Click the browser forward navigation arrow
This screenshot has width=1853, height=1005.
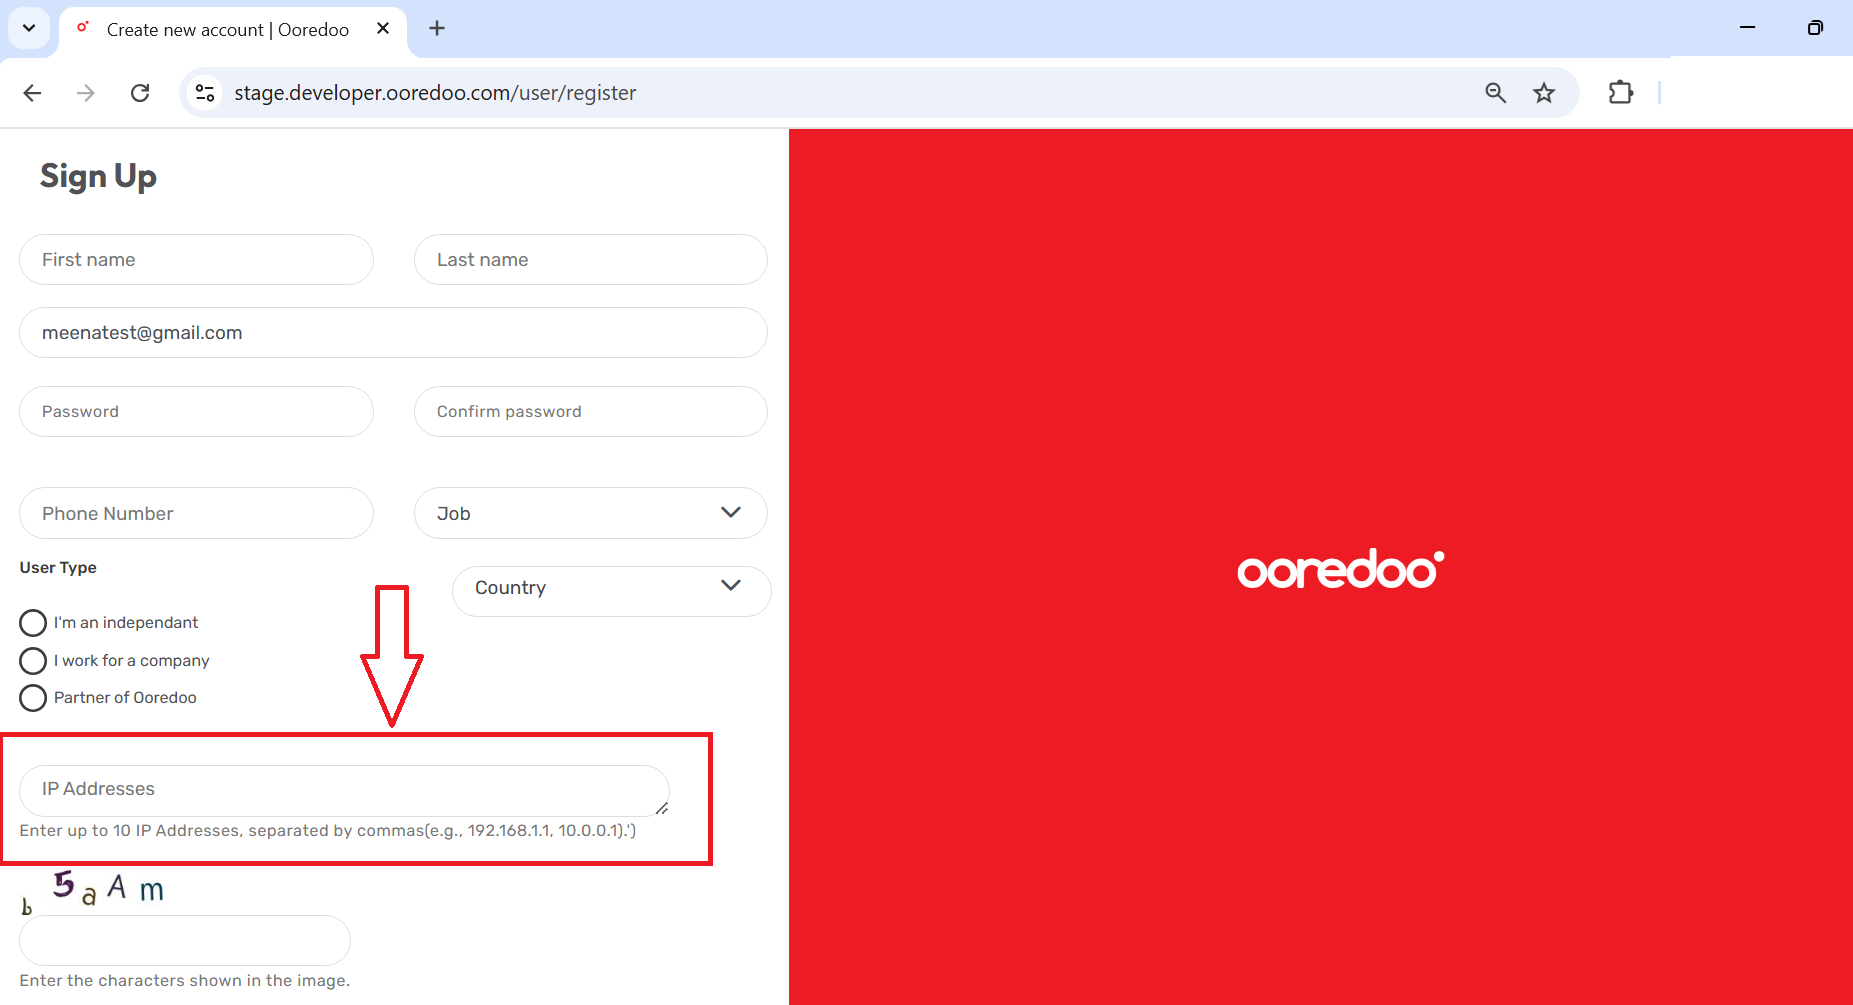pyautogui.click(x=86, y=92)
